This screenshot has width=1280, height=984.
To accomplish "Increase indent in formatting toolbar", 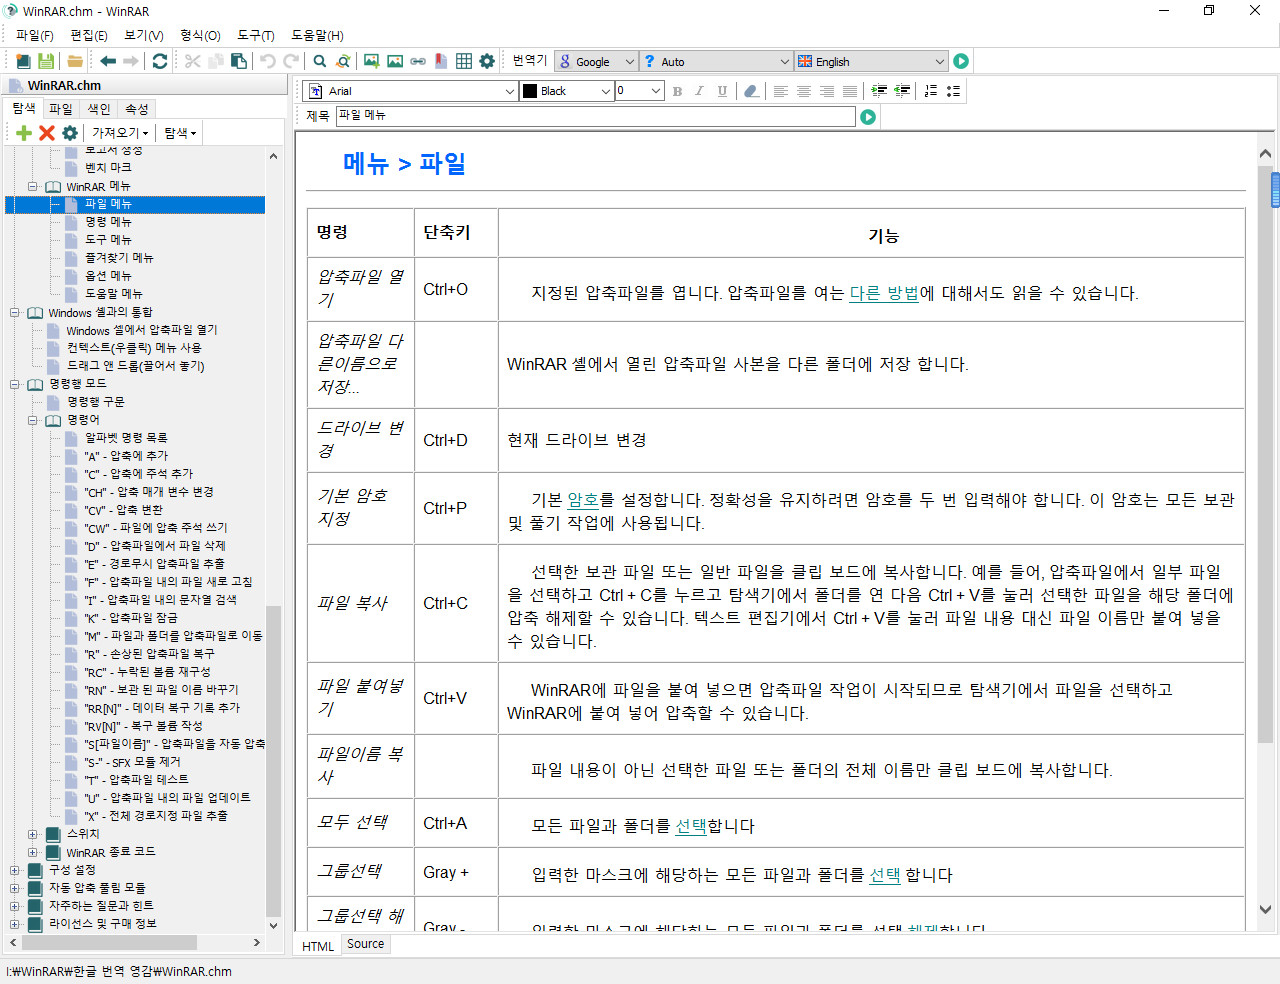I will tap(879, 91).
